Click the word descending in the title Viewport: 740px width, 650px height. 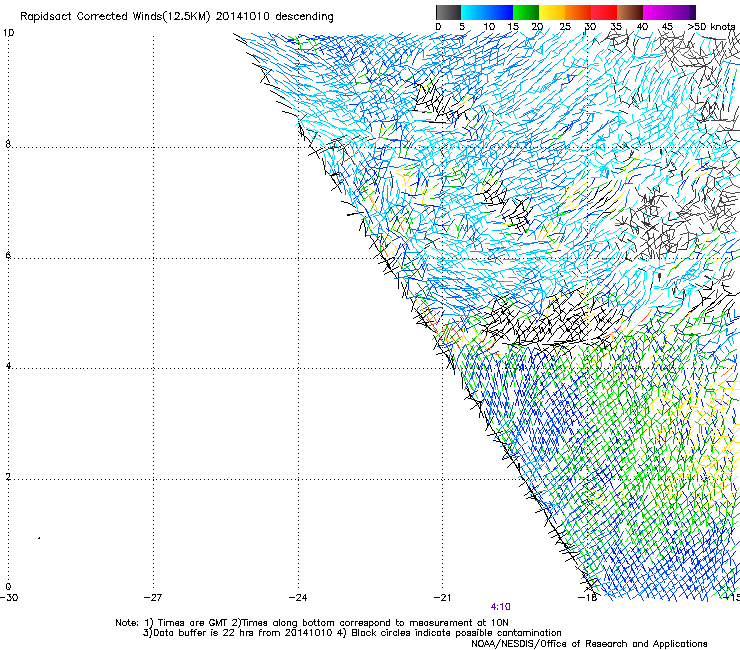[x=304, y=17]
